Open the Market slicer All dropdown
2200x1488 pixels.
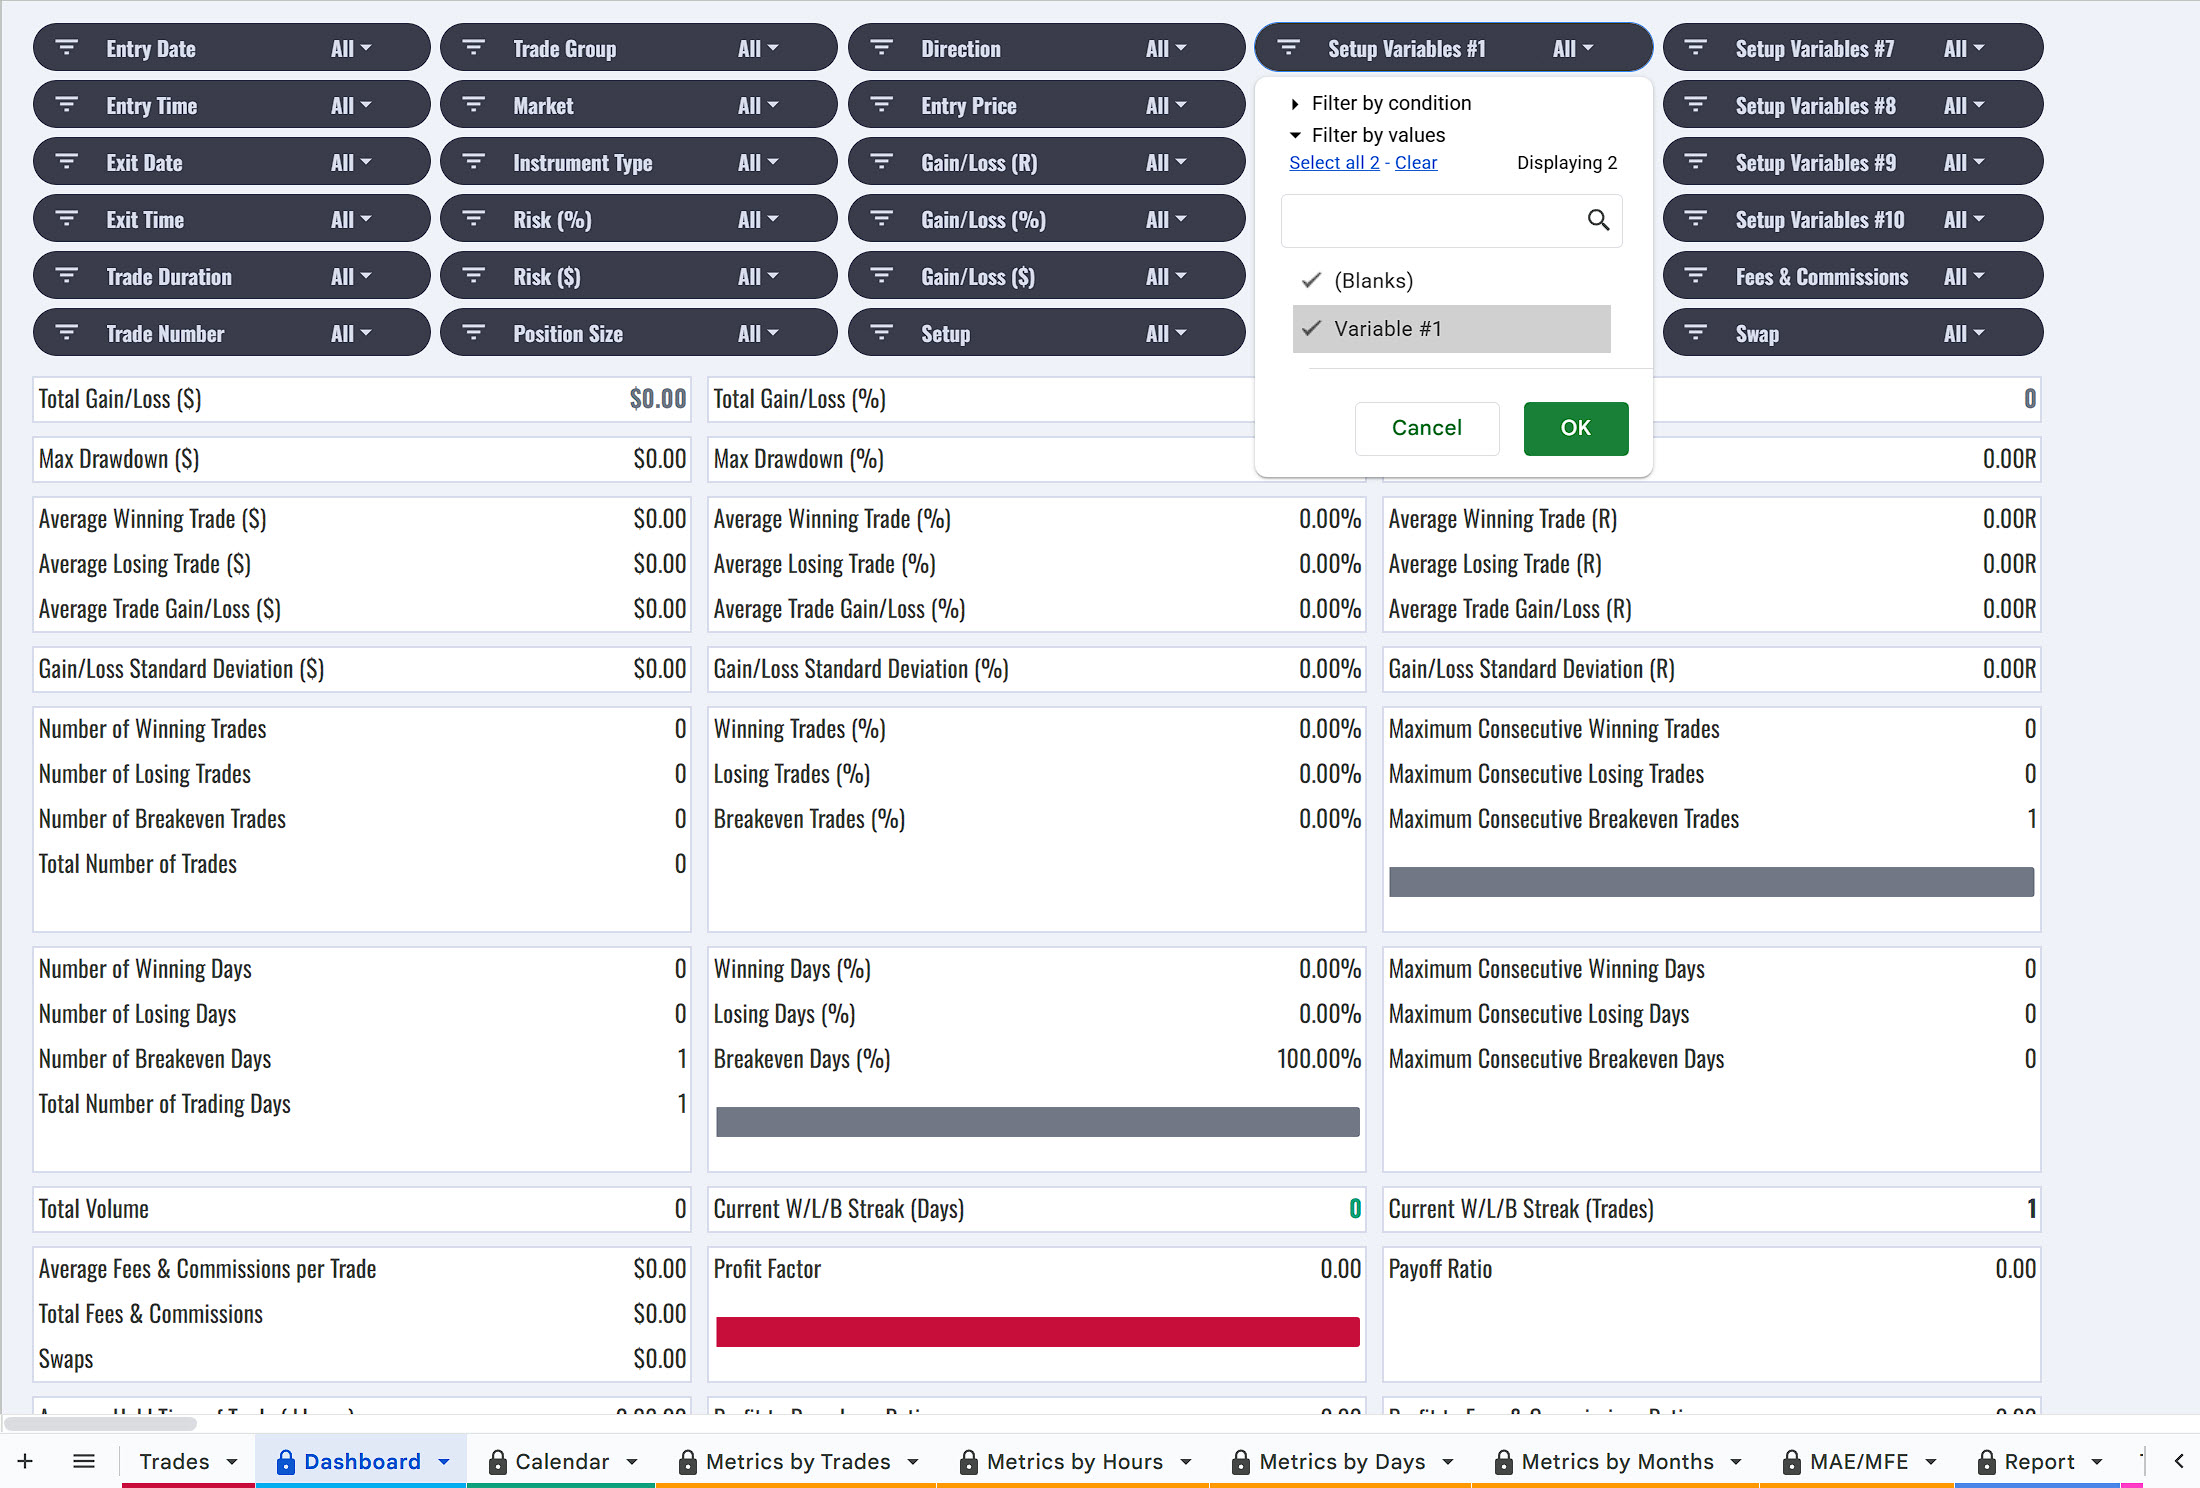click(x=758, y=105)
